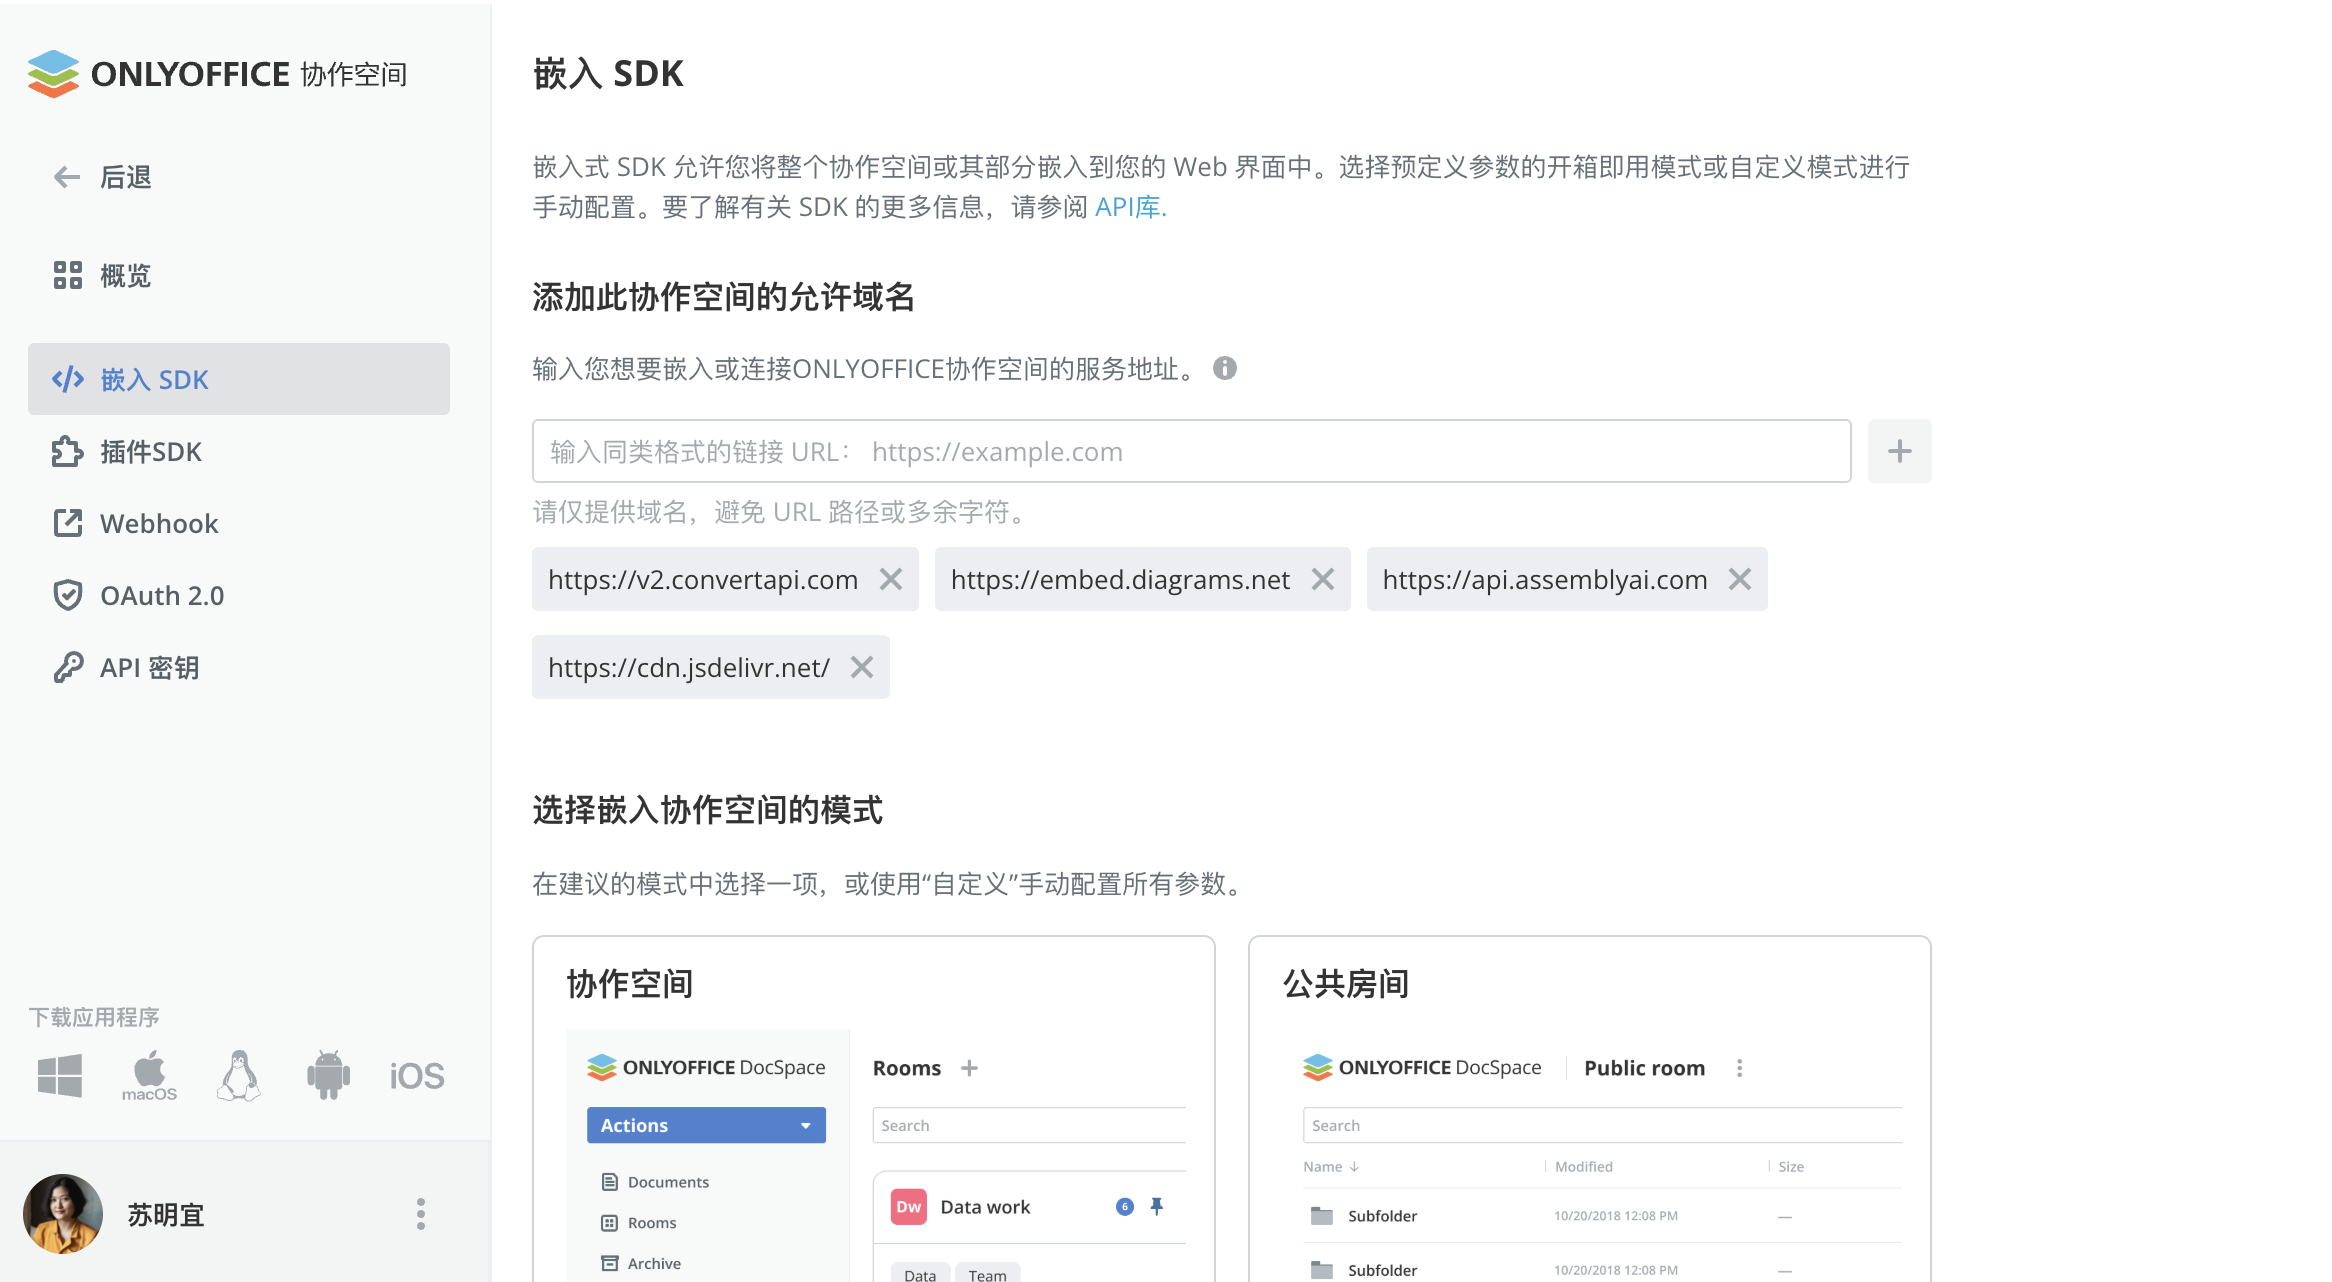Click the https://embed.diagrams.net chip text
2332x1282 pixels.
click(x=1120, y=579)
